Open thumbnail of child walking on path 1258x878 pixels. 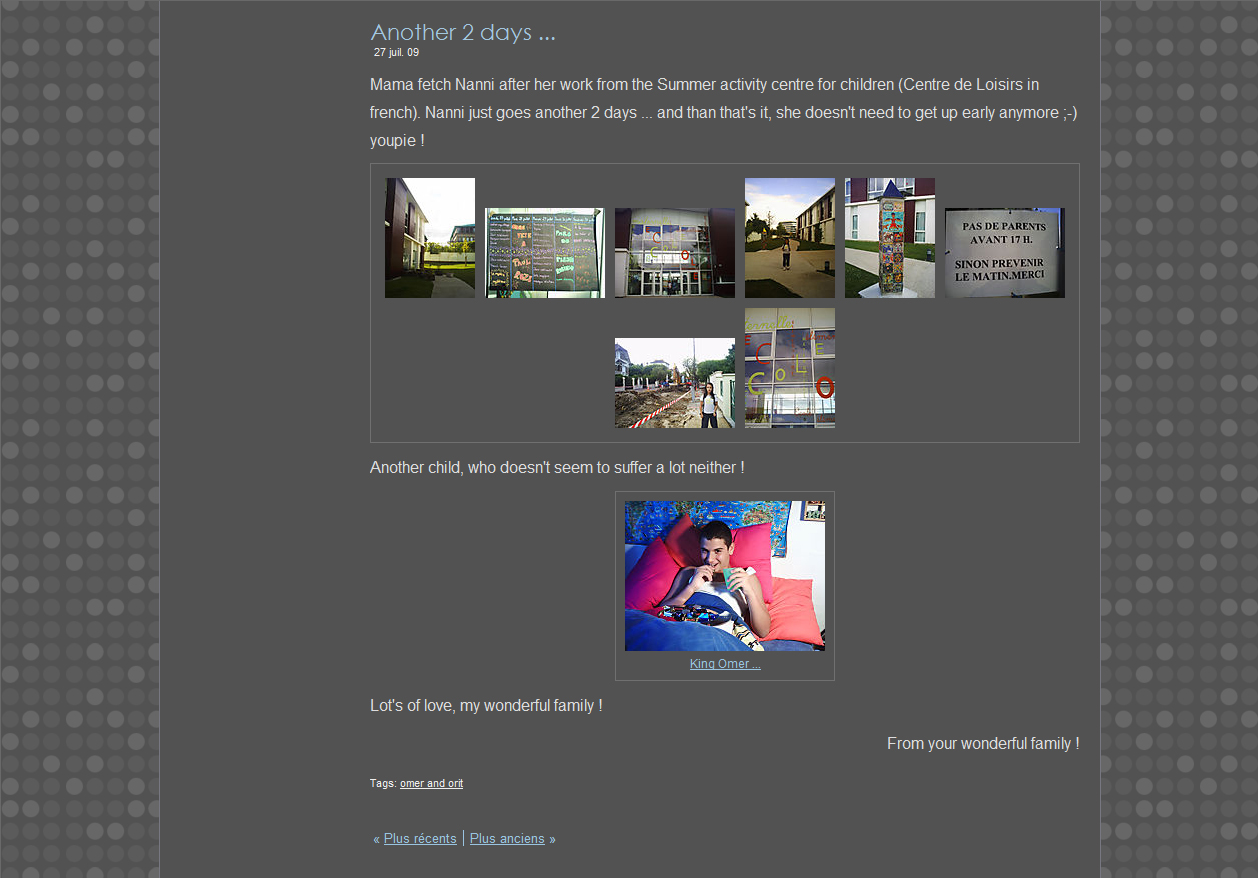790,238
